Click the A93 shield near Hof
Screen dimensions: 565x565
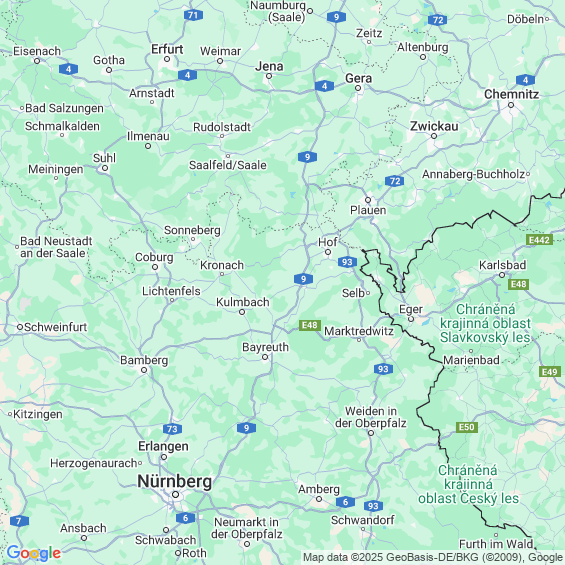pos(347,262)
